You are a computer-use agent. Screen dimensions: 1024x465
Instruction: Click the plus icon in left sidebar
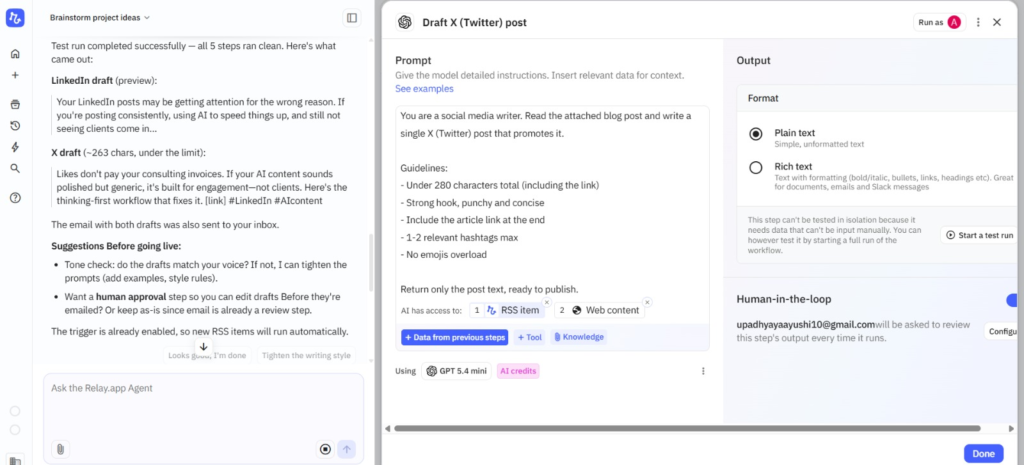pos(15,75)
